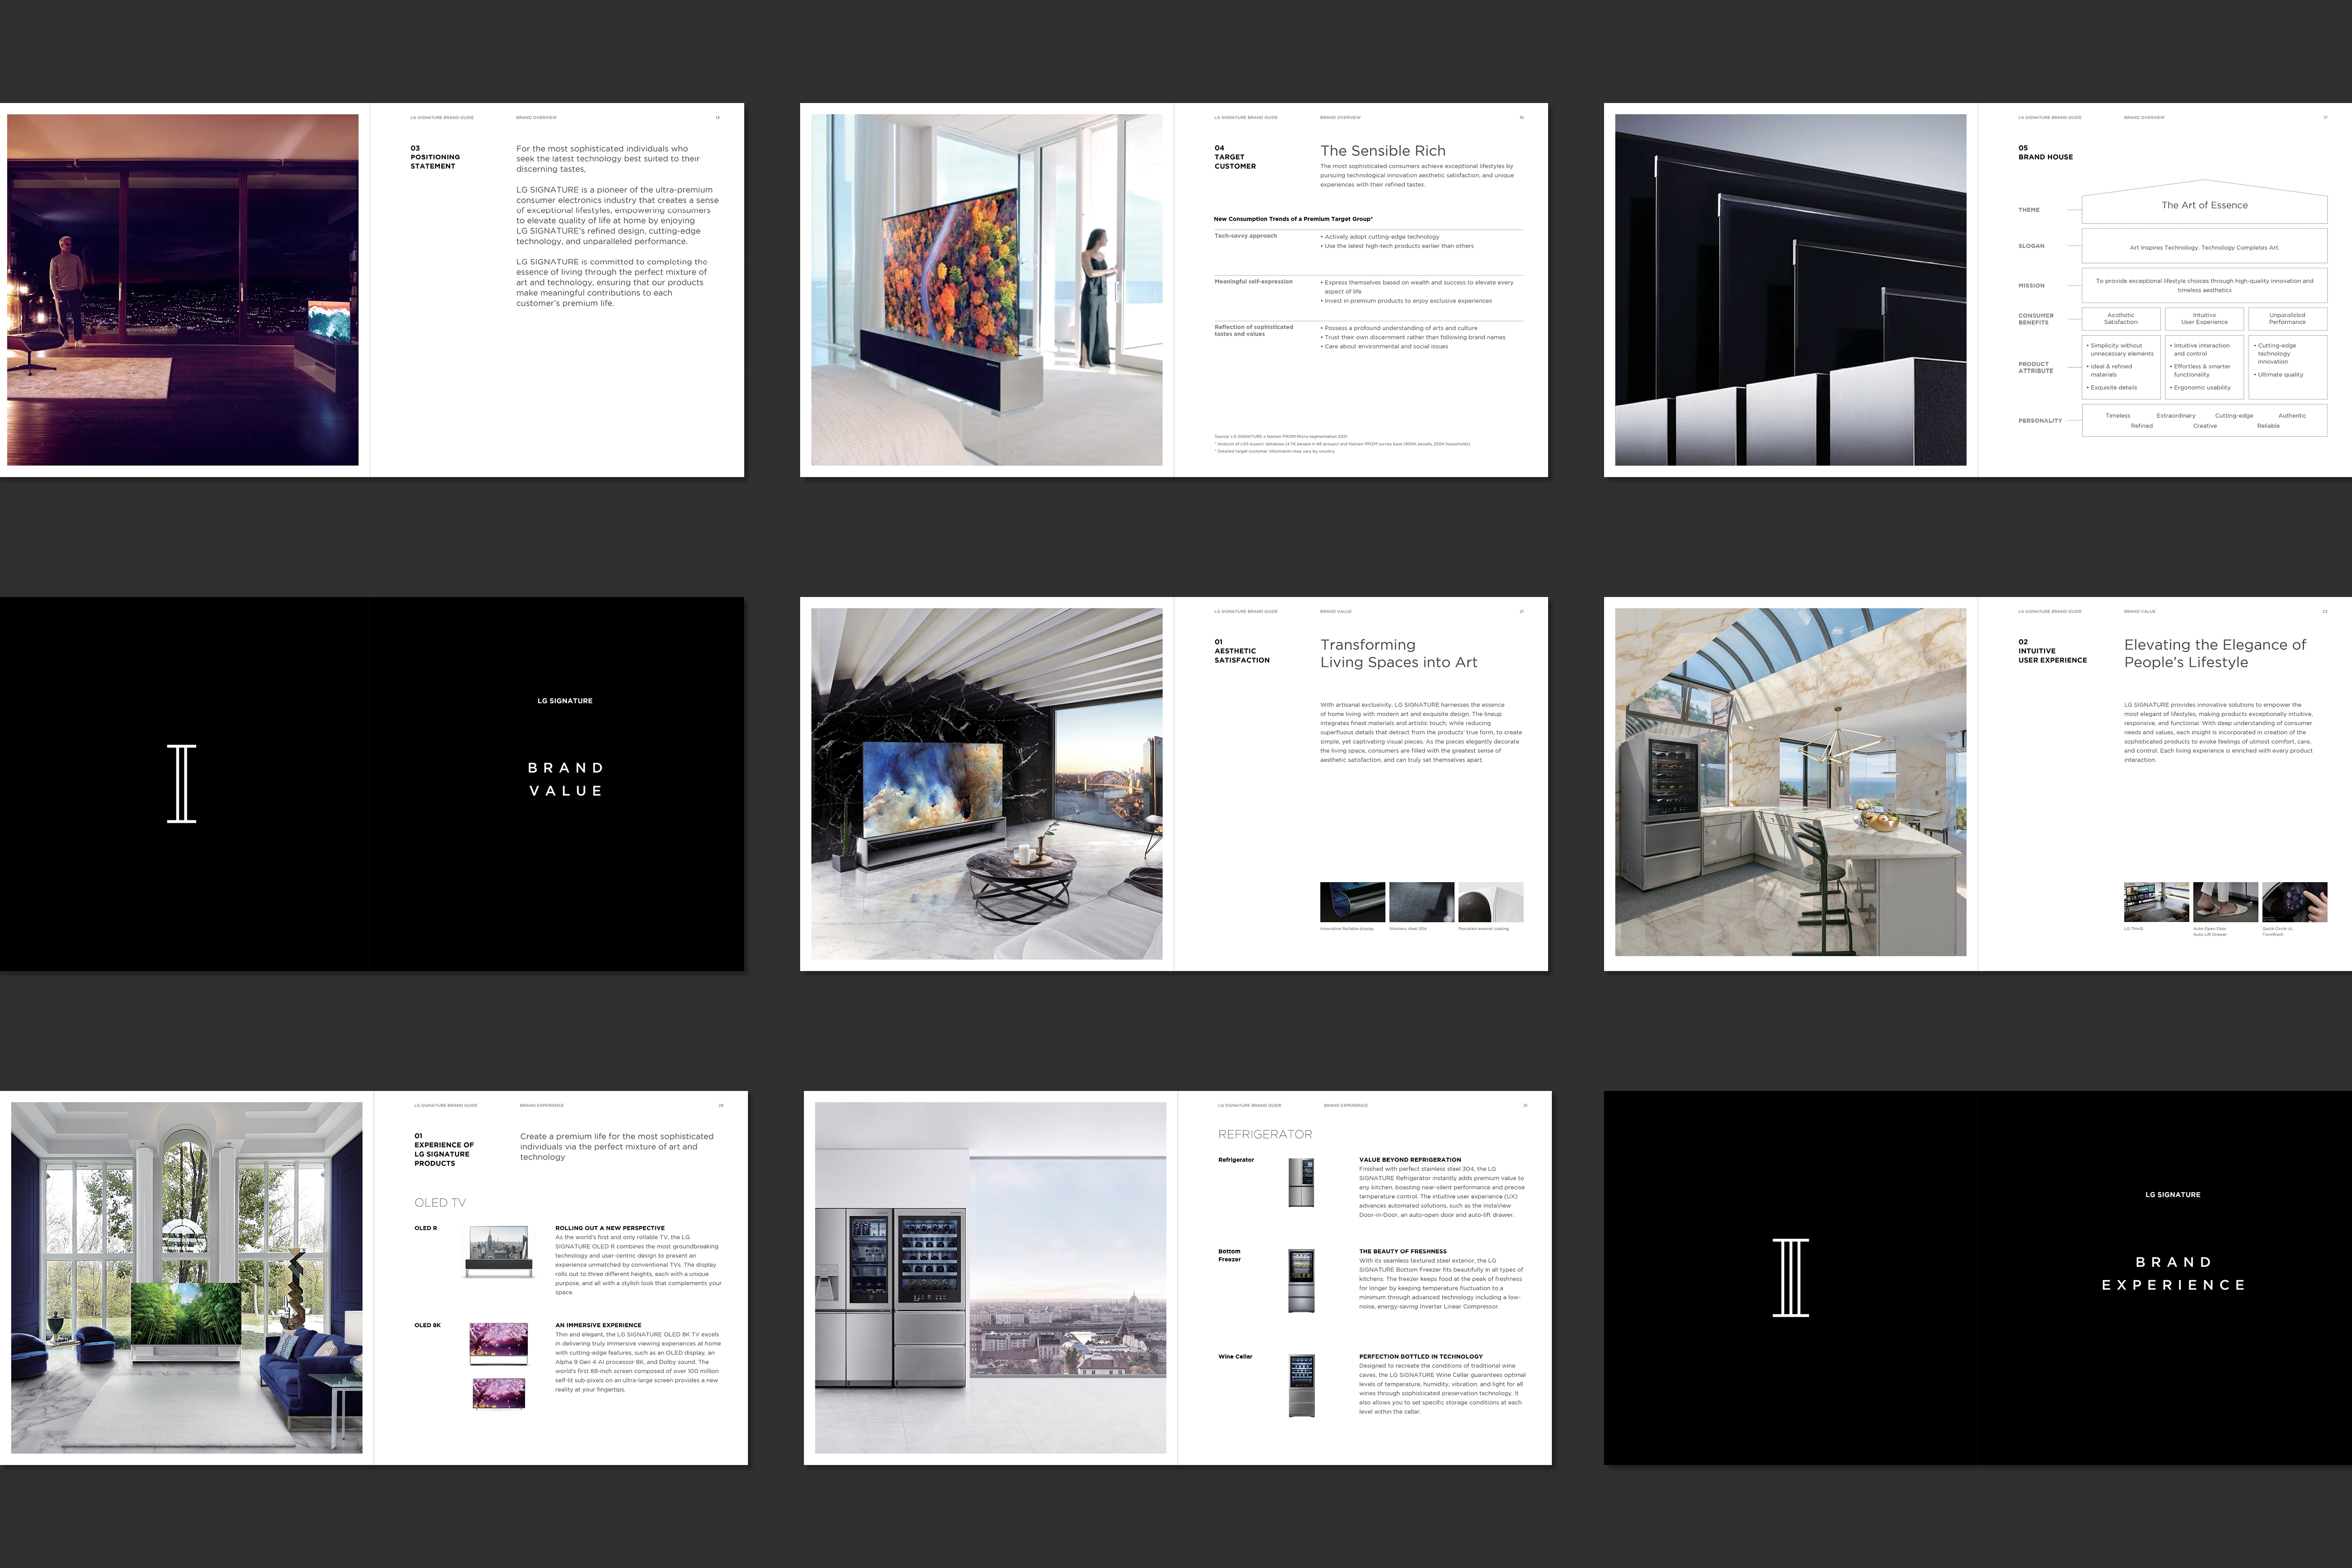Click the 'BRAND VALUE' section title
This screenshot has height=1568, width=2352.
[x=566, y=779]
